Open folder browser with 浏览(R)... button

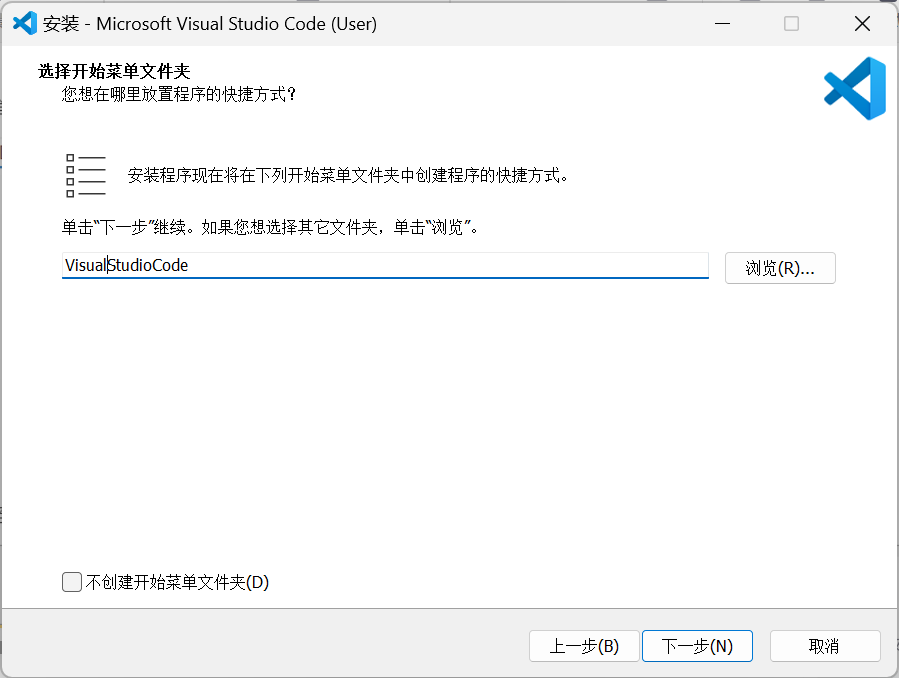(780, 268)
